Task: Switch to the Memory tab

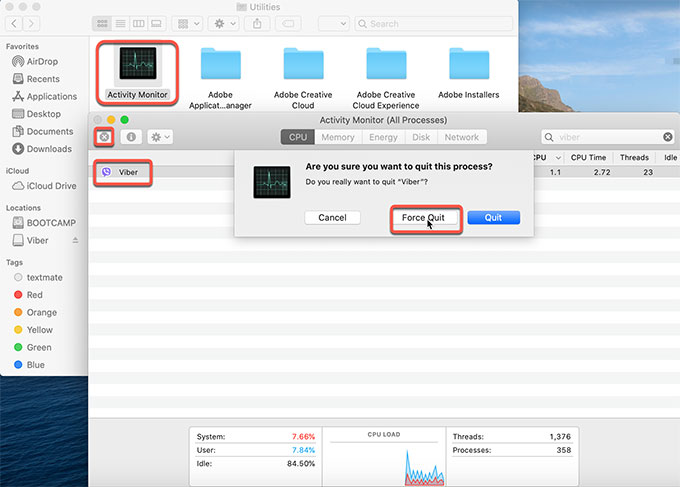Action: coord(338,137)
